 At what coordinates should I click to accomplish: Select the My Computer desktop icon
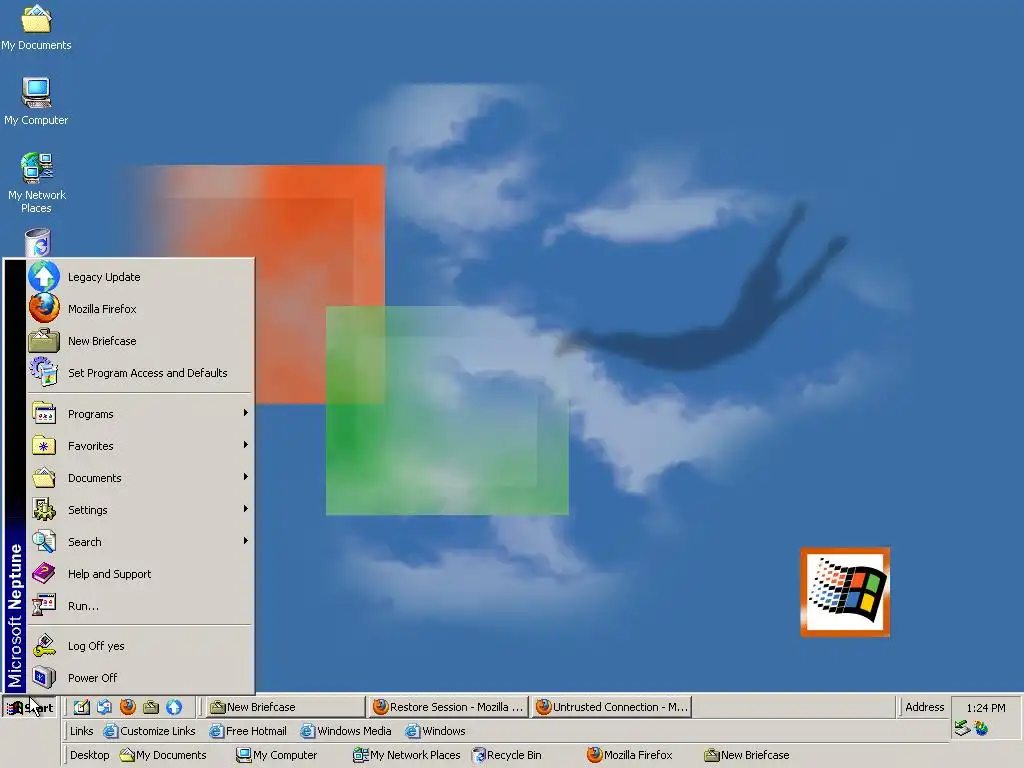click(36, 102)
